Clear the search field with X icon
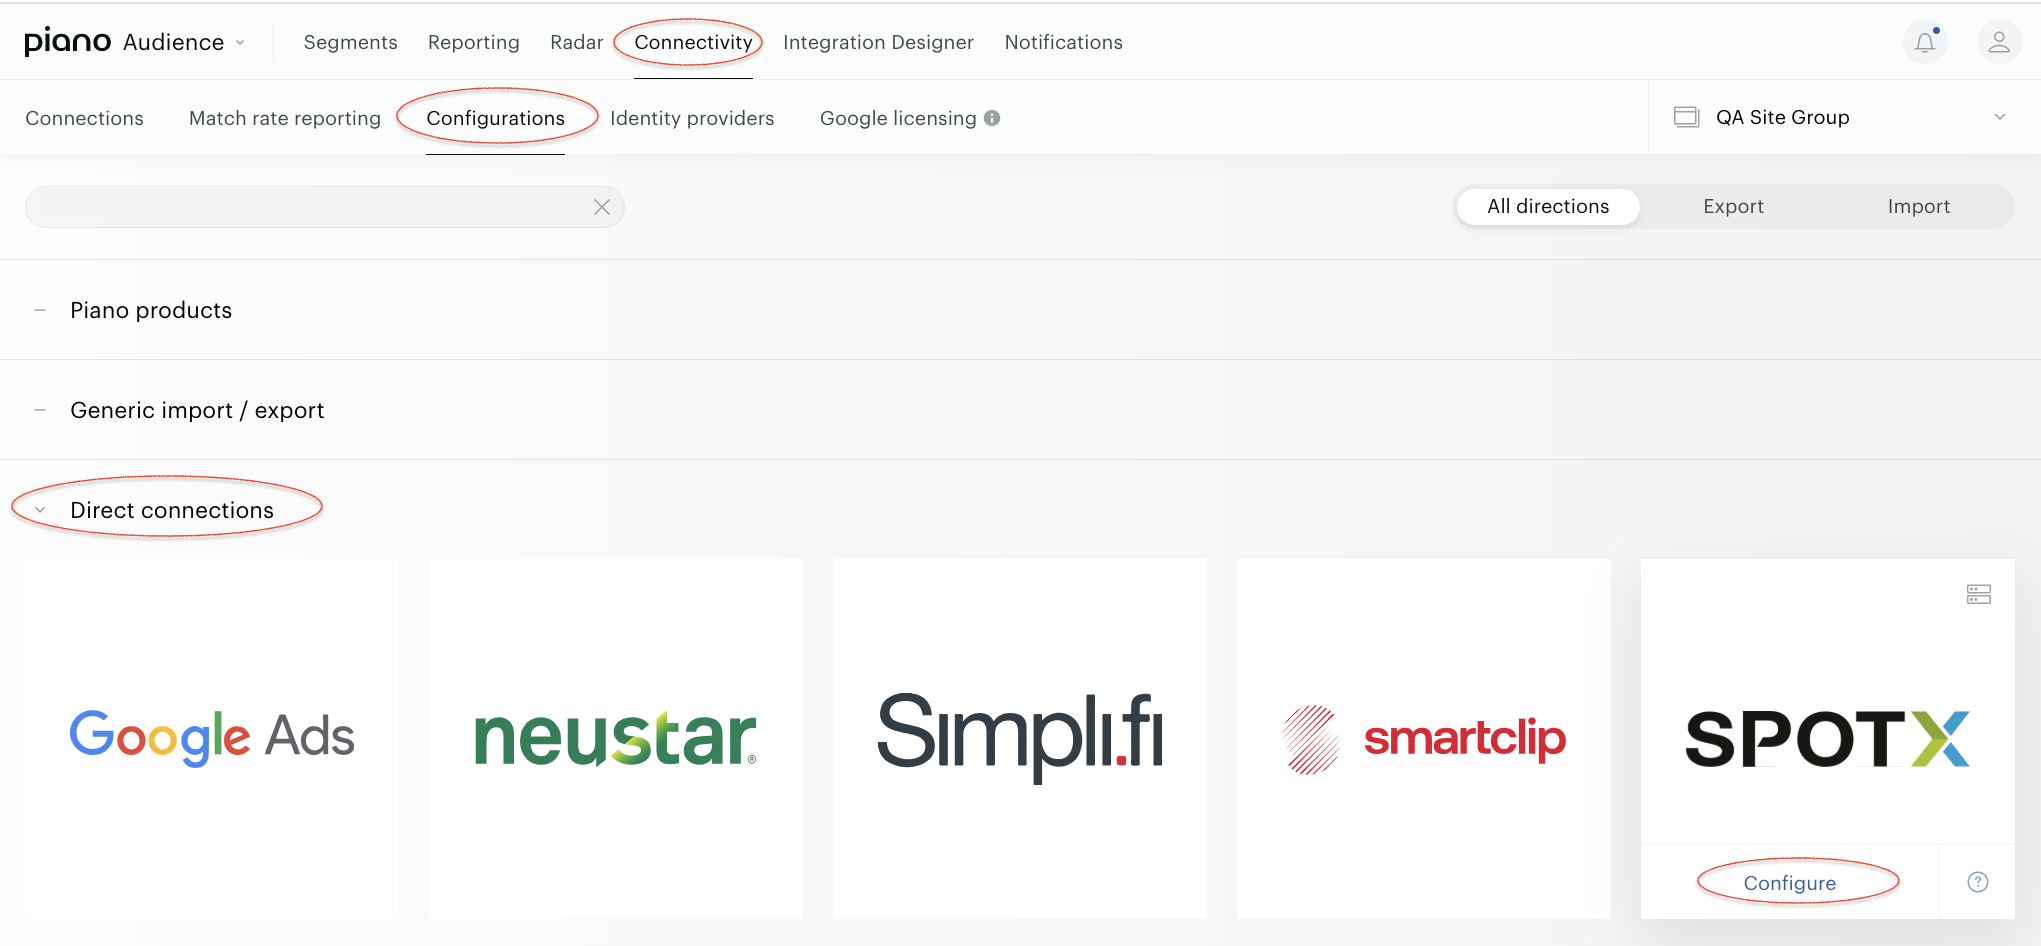Image resolution: width=2041 pixels, height=946 pixels. click(x=602, y=207)
